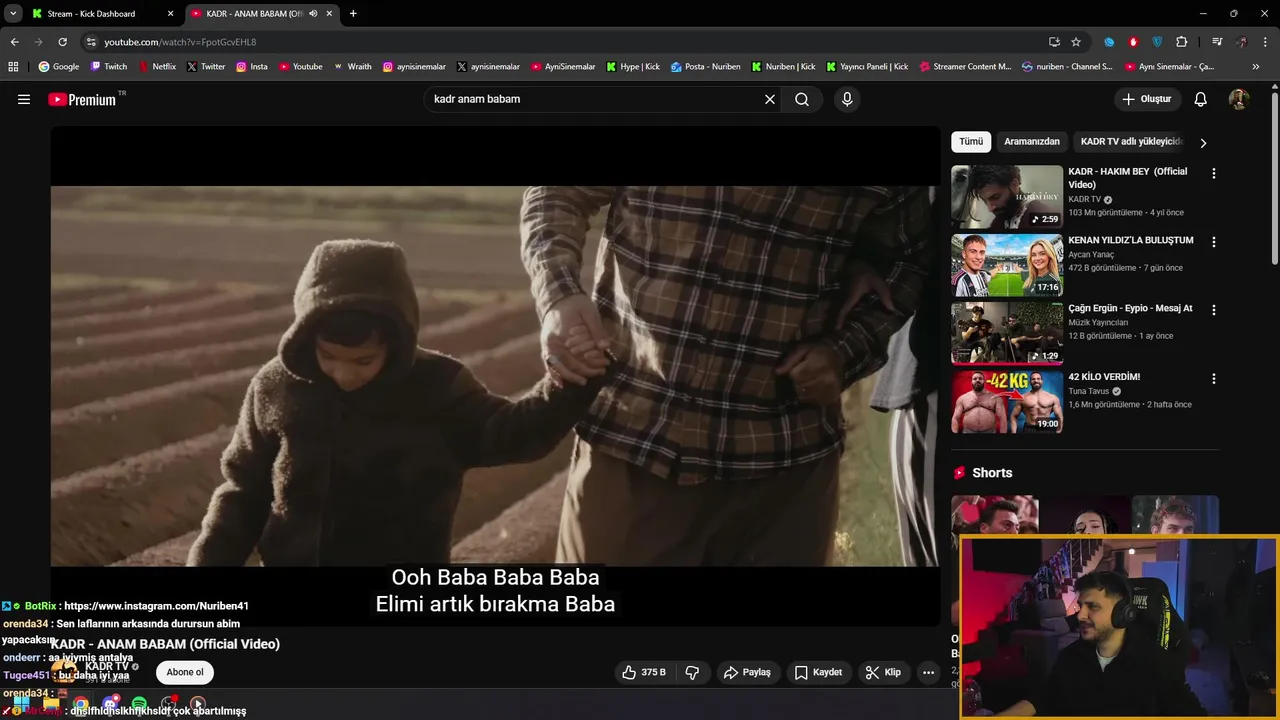Viewport: 1280px width, 720px height.
Task: Open the apps grid in bookmarks bar
Action: pos(13,67)
